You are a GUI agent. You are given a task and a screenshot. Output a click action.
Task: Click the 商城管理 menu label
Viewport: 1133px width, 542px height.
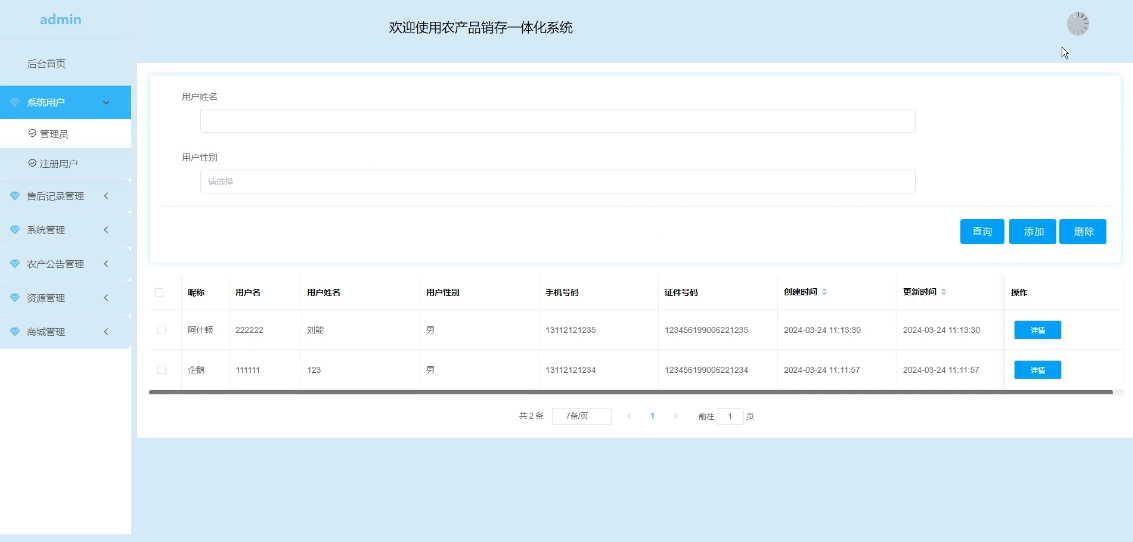point(46,332)
